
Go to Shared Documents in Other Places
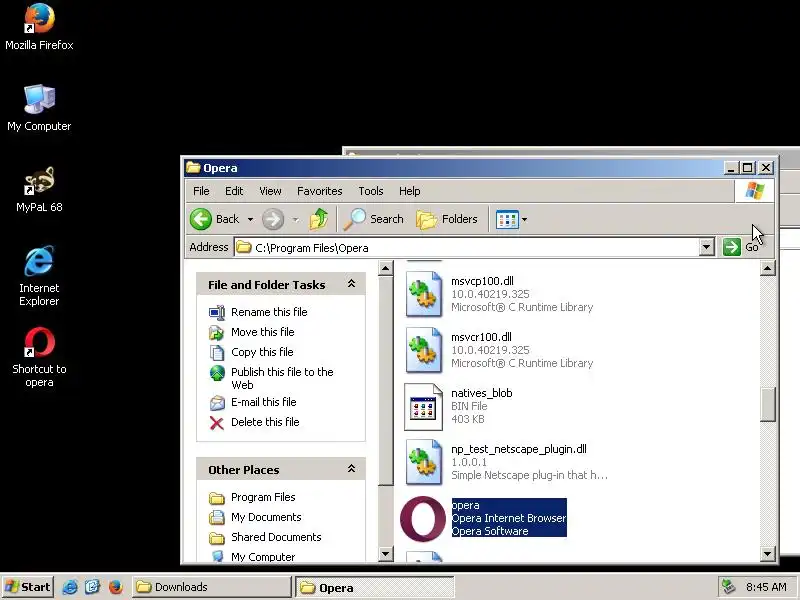(x=276, y=537)
